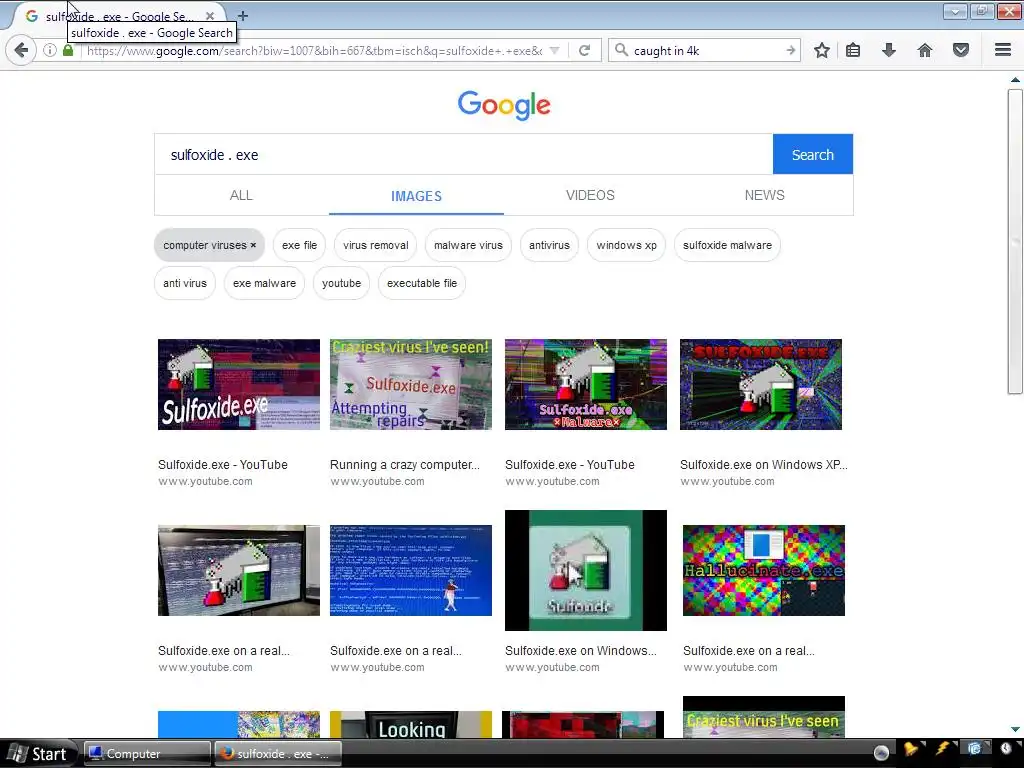Apply the sulfoxide malware filter chip

coord(727,246)
